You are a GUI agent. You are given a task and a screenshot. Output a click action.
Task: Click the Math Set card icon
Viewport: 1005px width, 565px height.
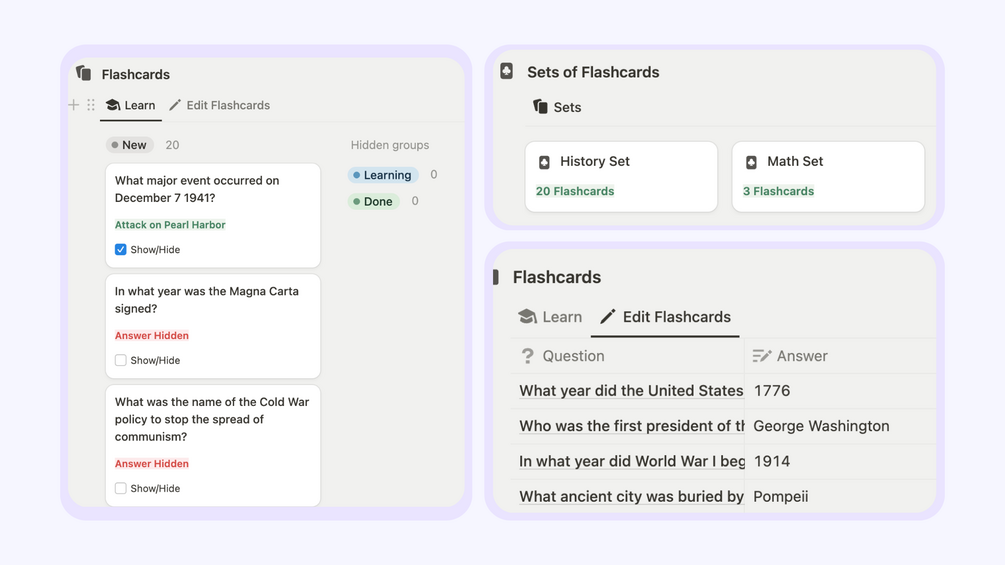pos(751,162)
